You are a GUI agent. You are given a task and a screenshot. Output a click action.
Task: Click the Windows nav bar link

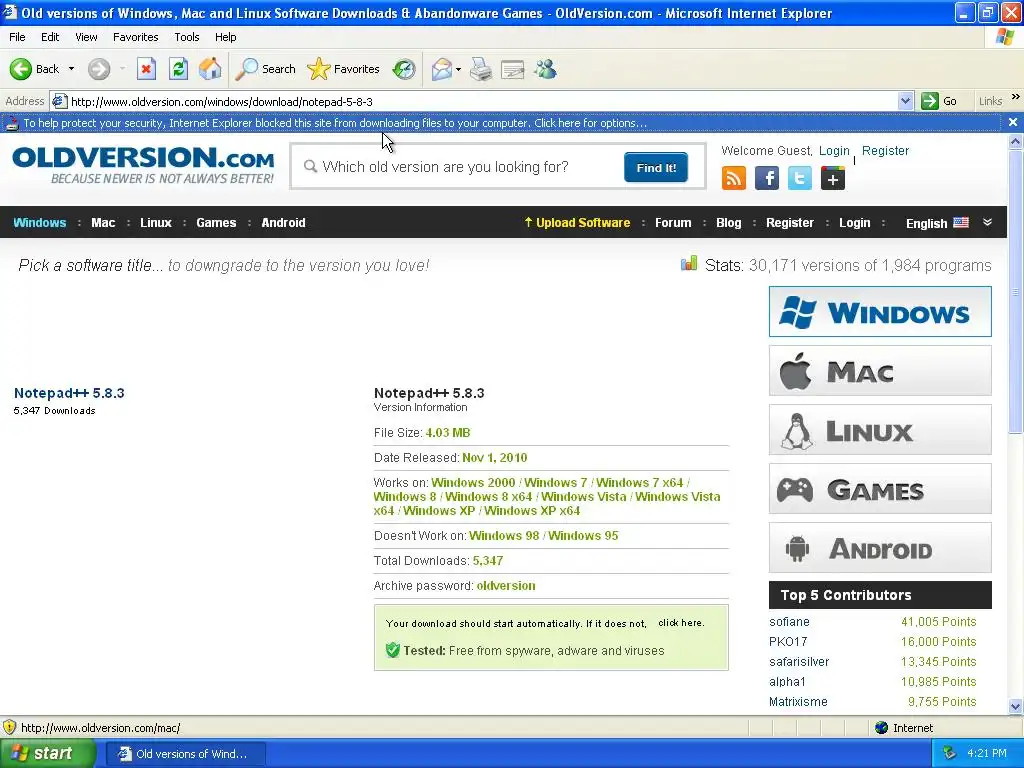coord(40,223)
